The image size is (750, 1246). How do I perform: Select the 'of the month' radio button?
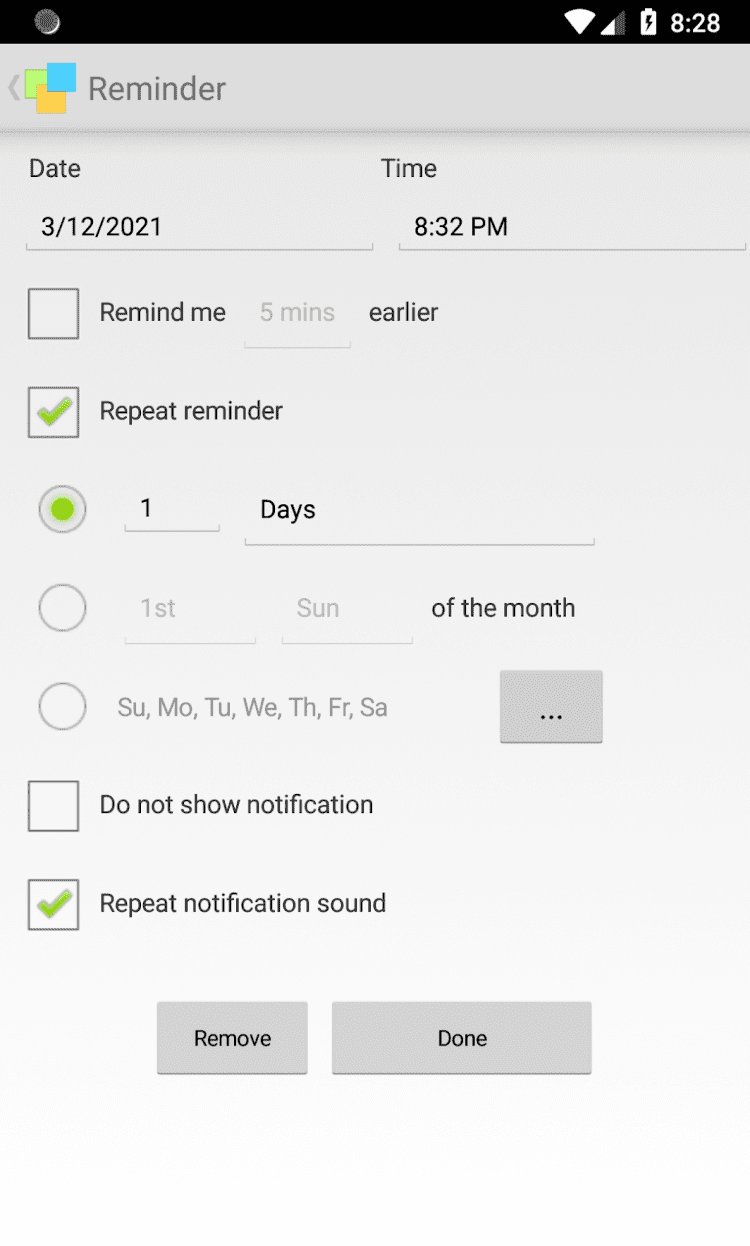[x=62, y=608]
